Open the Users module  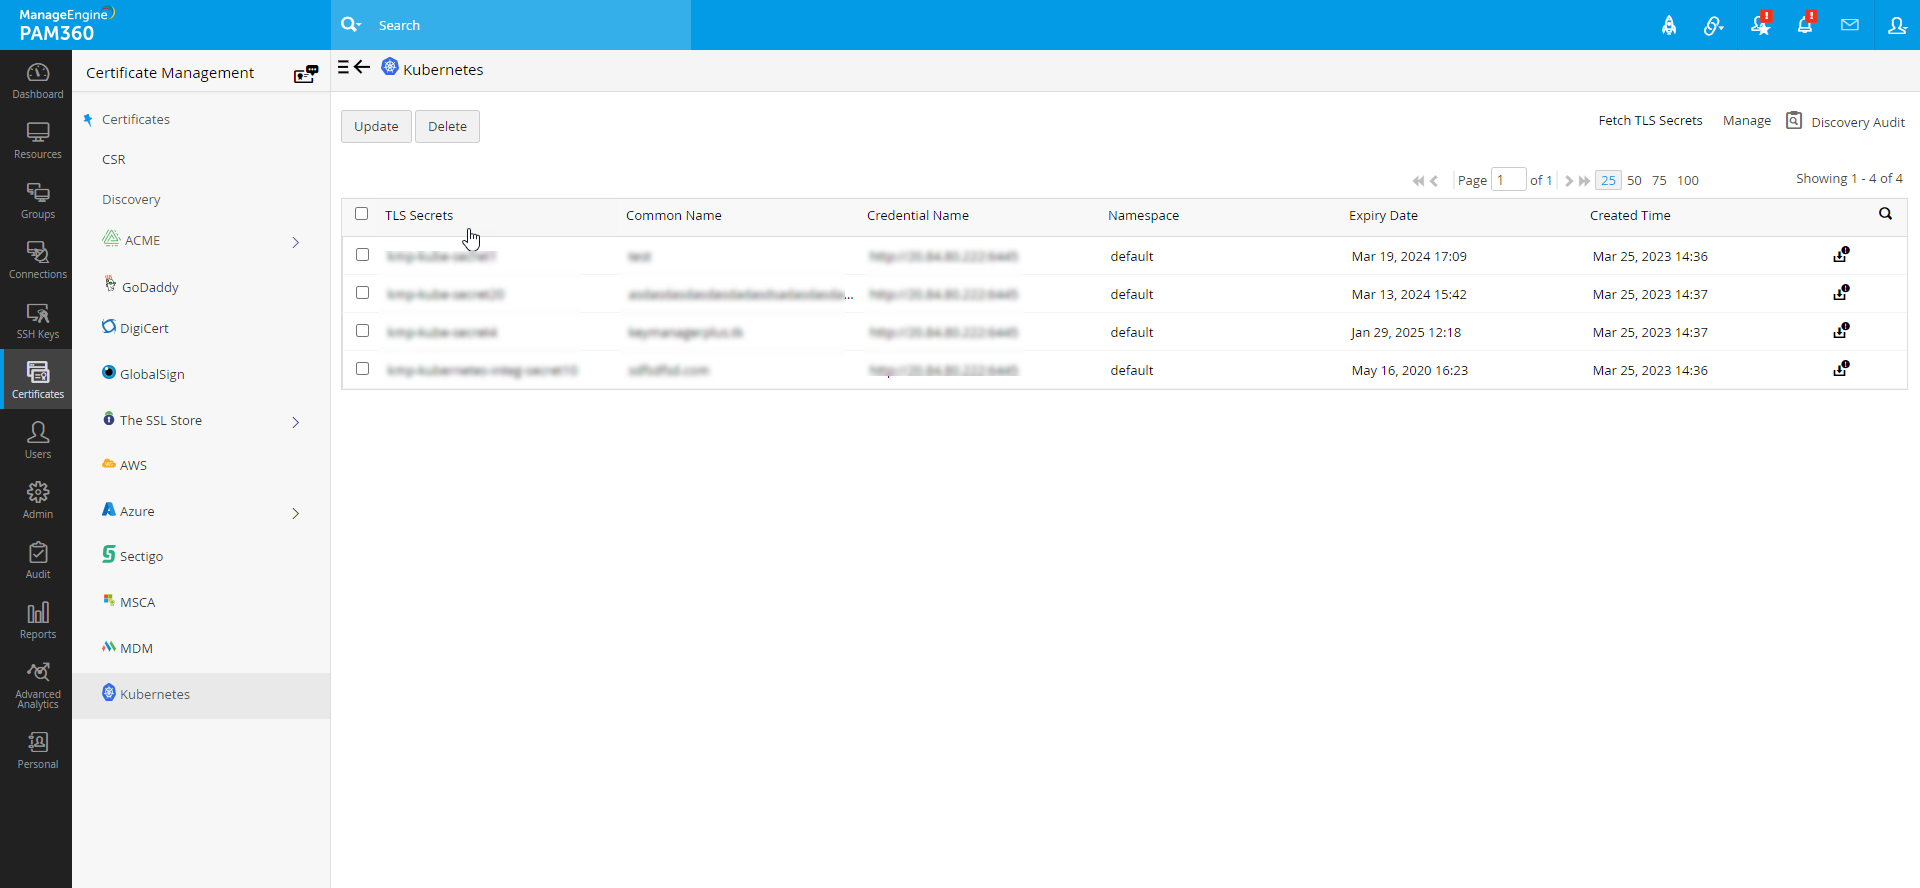[37, 441]
